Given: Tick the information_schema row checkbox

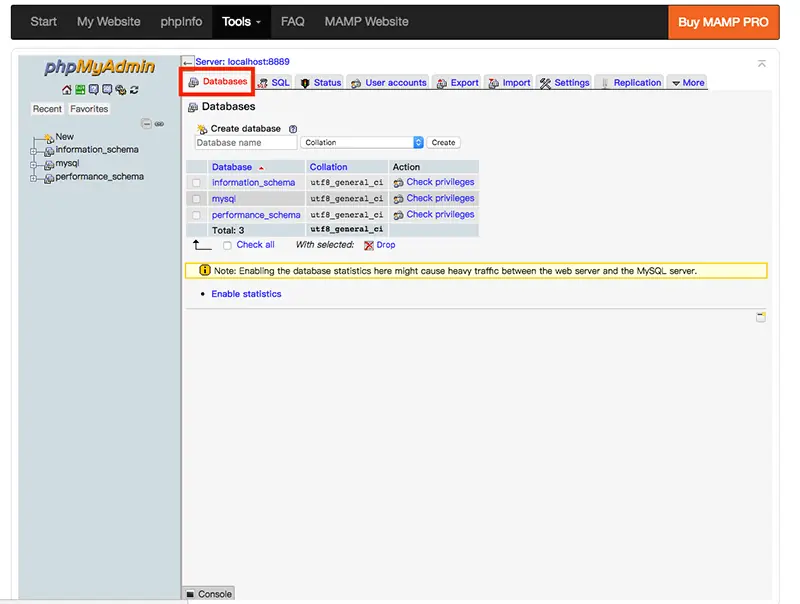Looking at the screenshot, I should point(196,183).
